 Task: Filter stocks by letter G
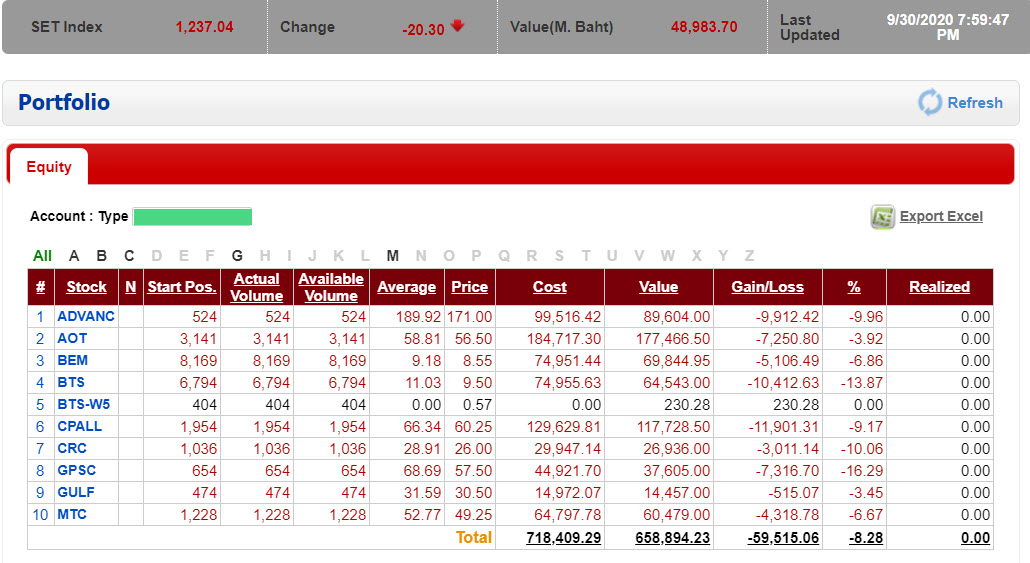pyautogui.click(x=237, y=256)
